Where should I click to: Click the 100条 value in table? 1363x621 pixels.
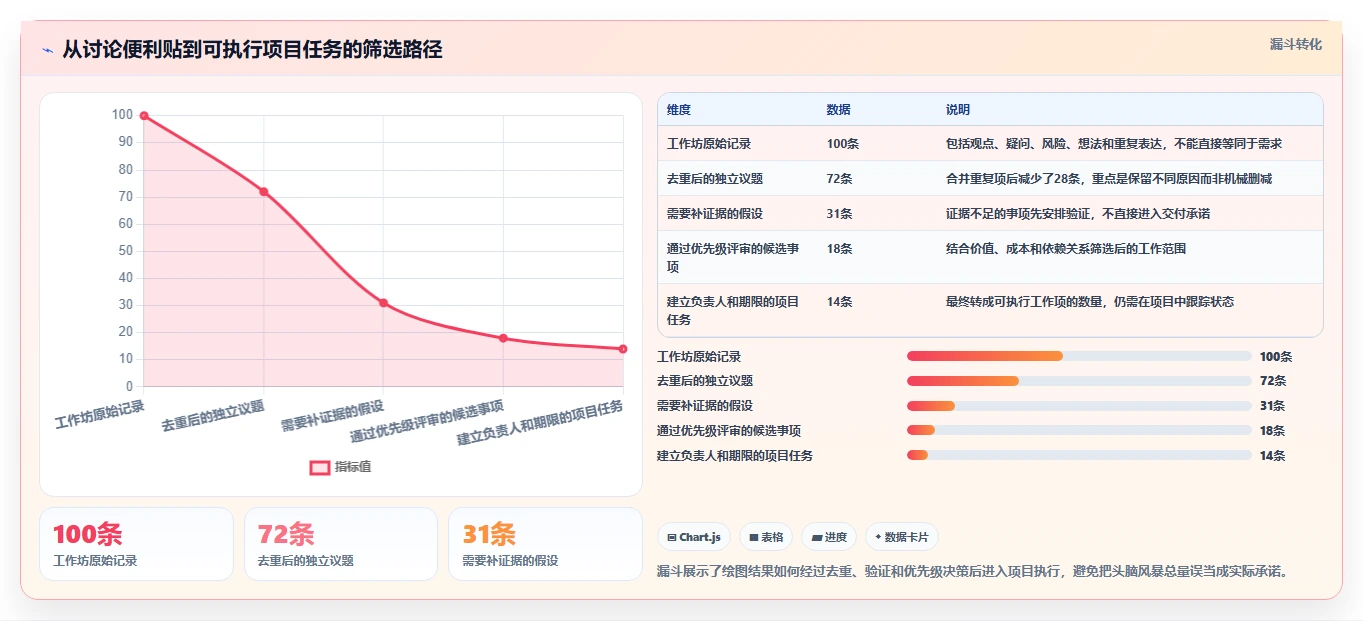point(843,144)
